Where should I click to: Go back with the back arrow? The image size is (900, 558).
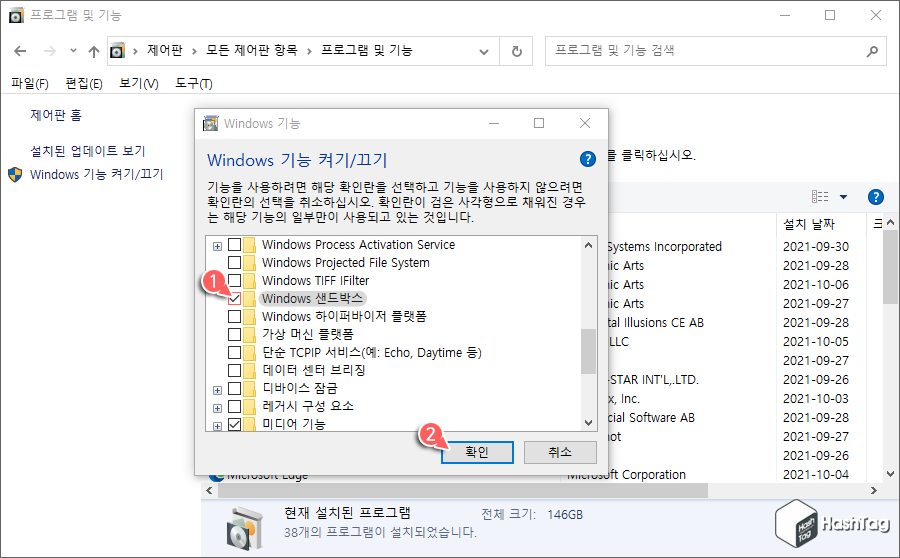point(20,51)
